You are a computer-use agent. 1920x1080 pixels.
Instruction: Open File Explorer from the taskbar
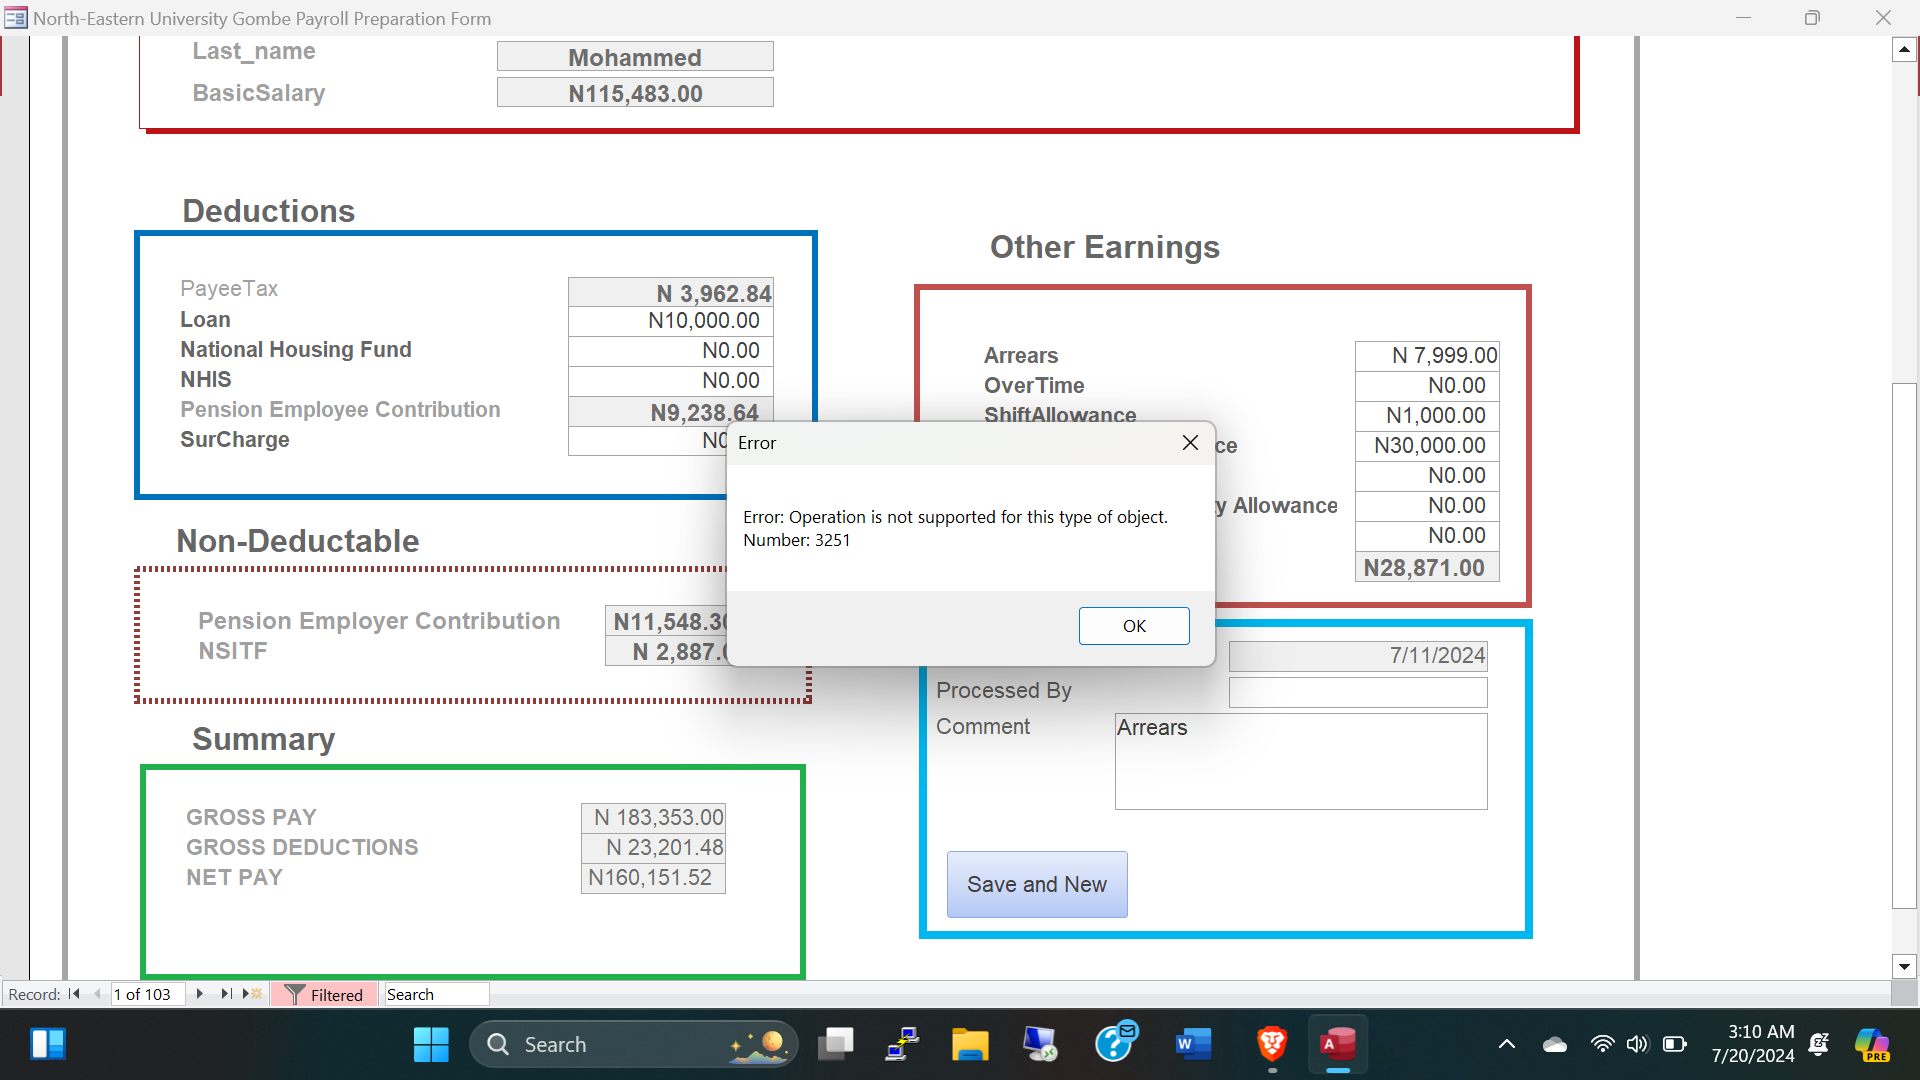(969, 1045)
